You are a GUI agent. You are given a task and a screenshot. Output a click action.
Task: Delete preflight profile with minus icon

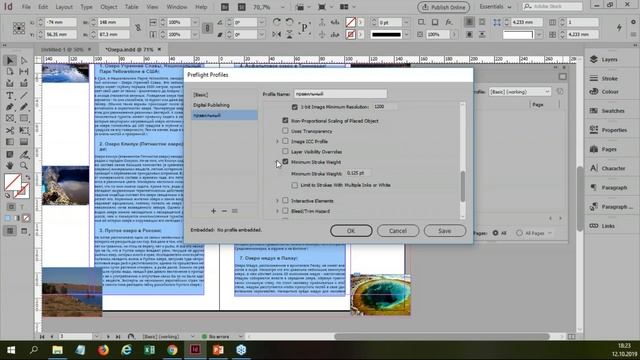pyautogui.click(x=224, y=211)
